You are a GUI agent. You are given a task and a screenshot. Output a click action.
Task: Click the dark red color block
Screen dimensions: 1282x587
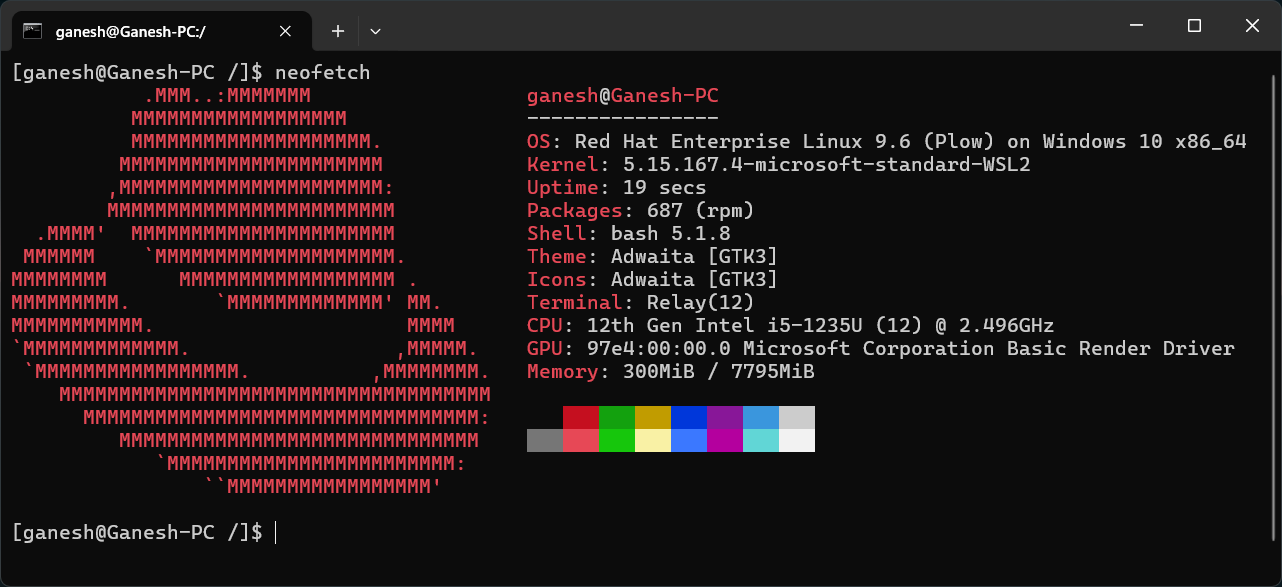click(x=580, y=417)
